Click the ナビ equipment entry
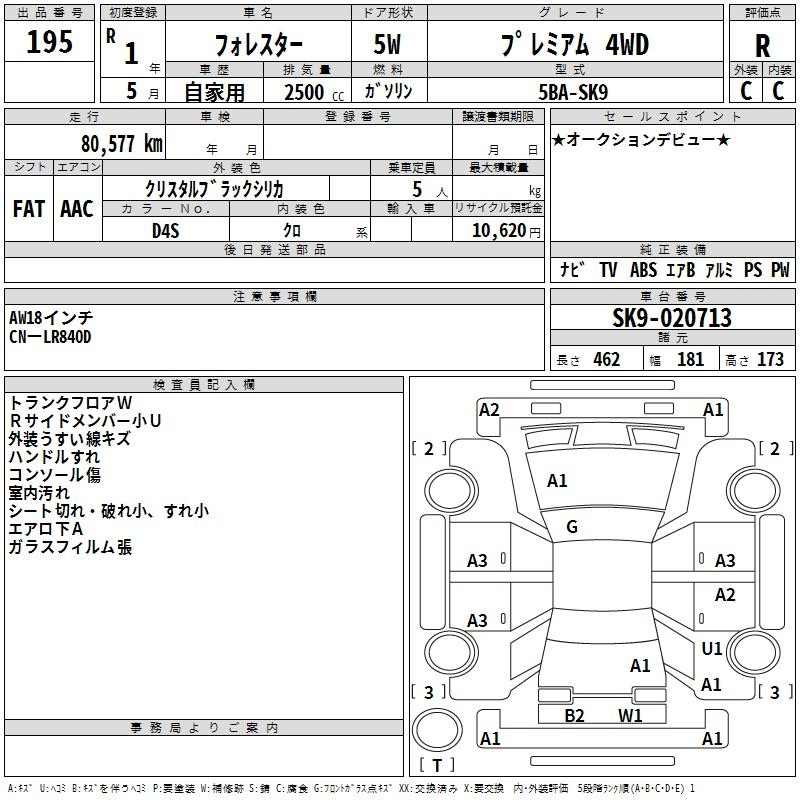Viewport: 800px width, 800px height. [x=572, y=269]
